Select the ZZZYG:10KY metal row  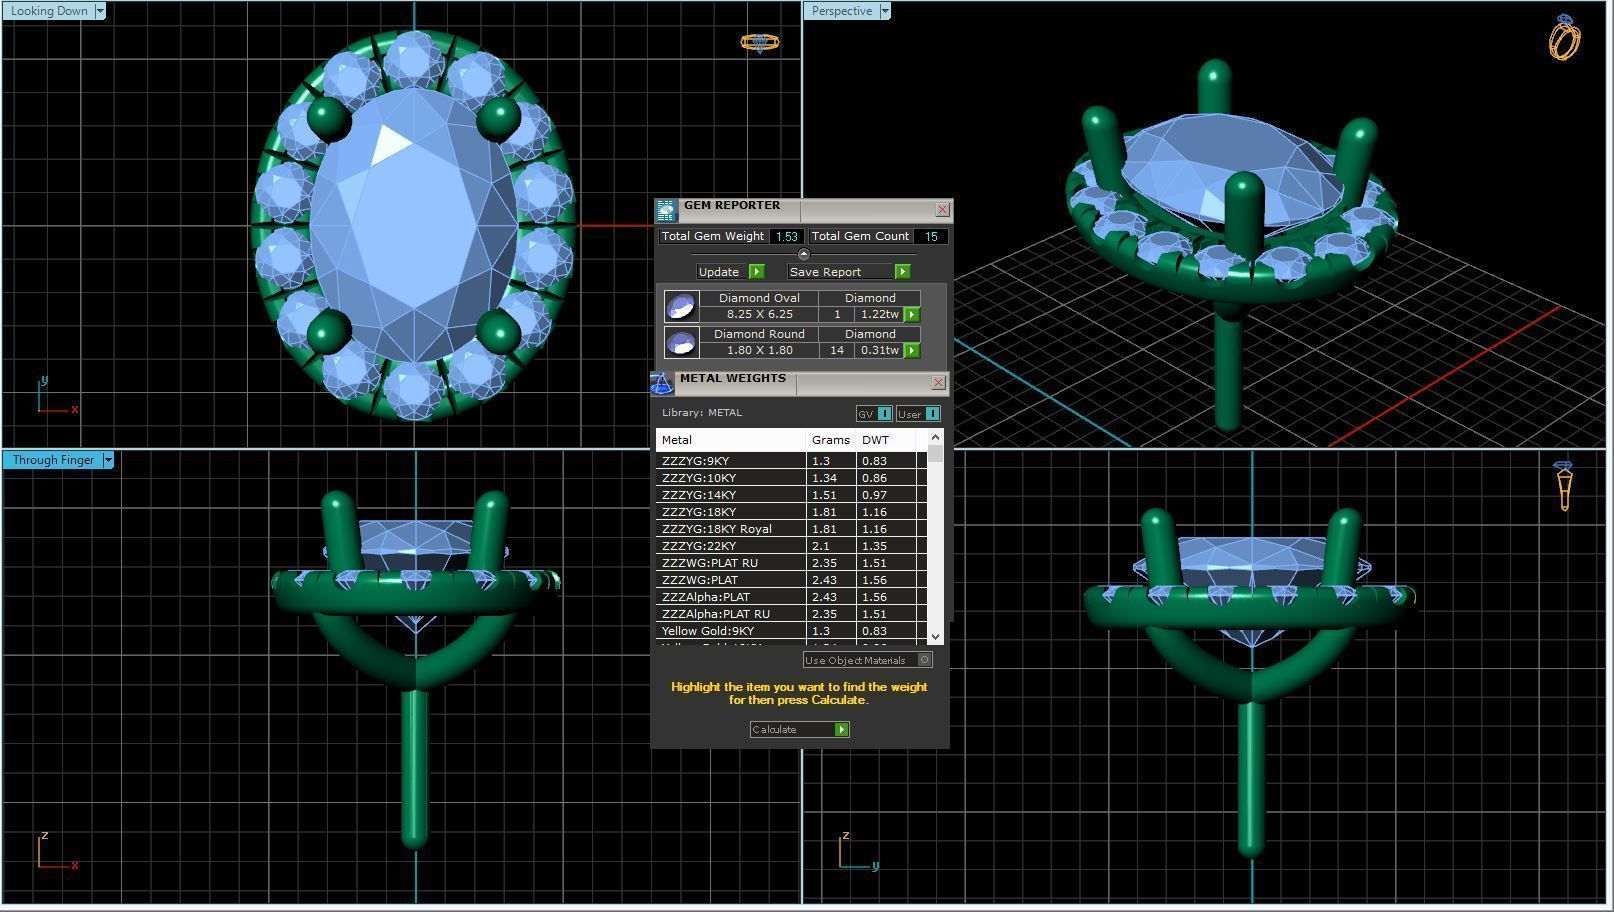point(791,478)
